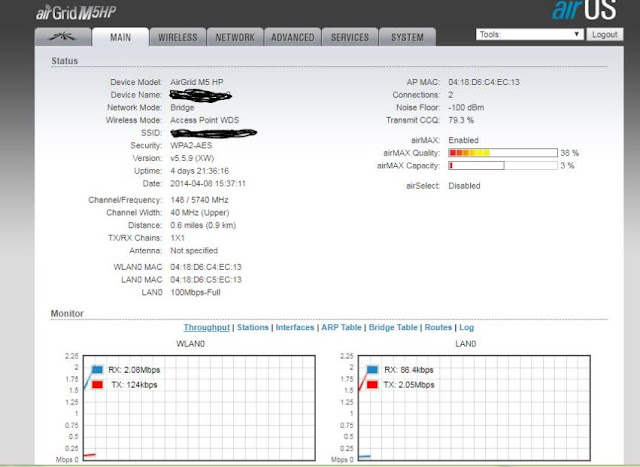
Task: Click the WLAN0 throughput graph
Action: [199, 408]
